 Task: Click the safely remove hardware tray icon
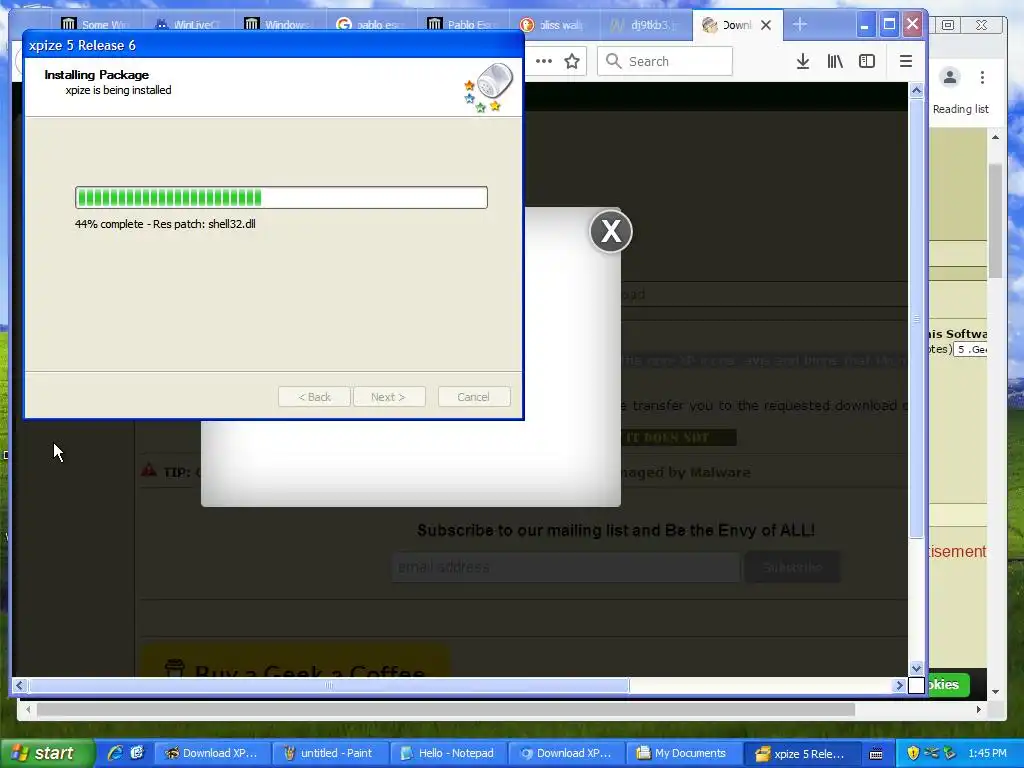tap(949, 753)
